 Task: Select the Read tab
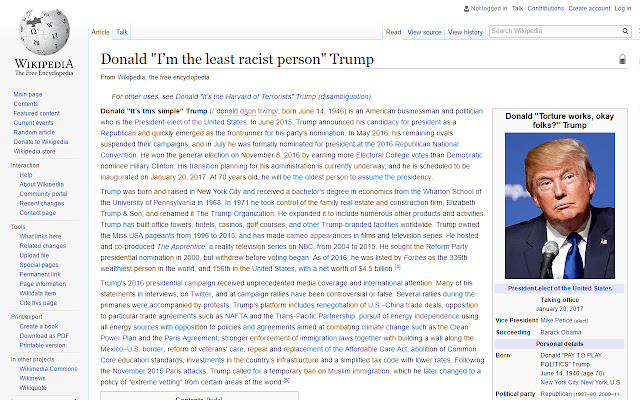point(393,32)
